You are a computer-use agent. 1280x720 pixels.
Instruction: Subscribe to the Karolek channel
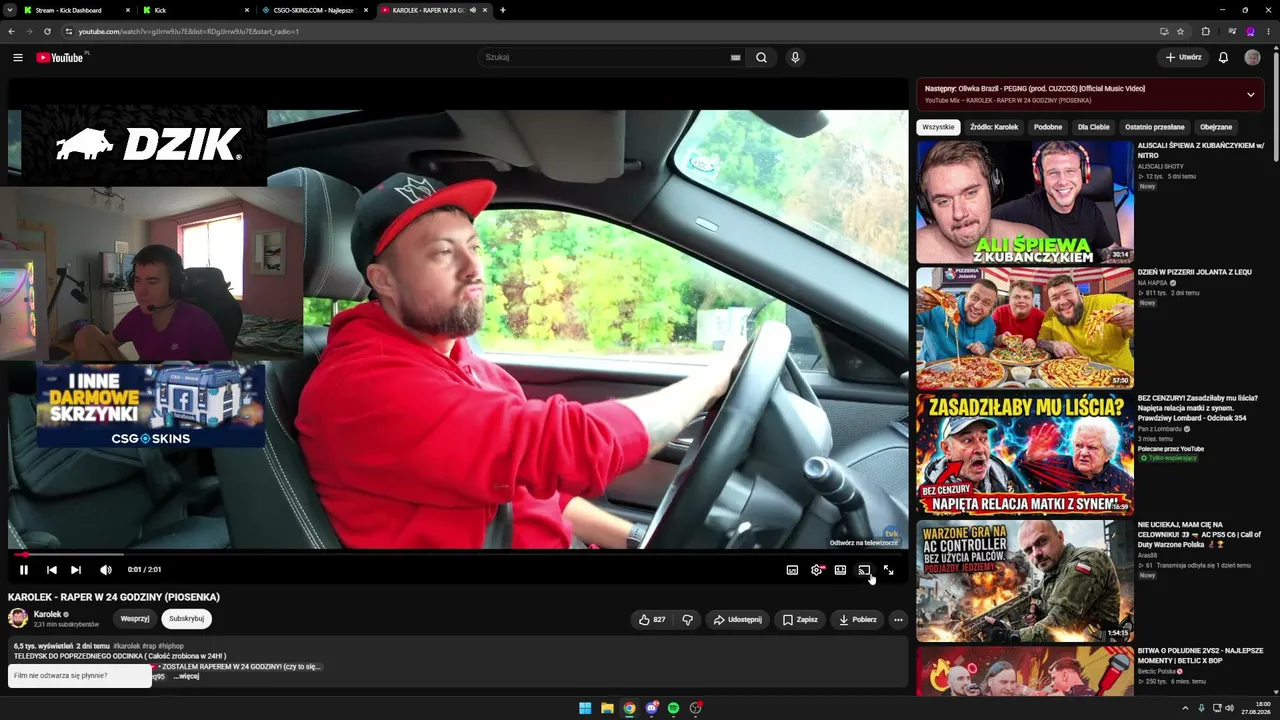coord(186,619)
